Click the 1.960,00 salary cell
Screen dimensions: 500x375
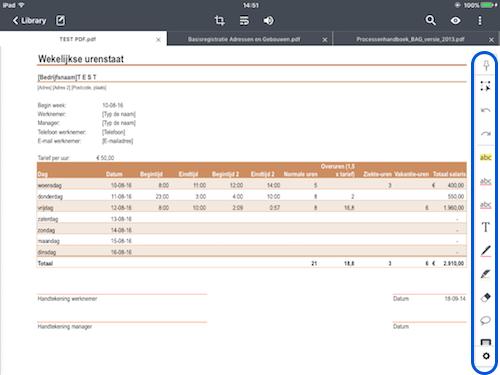tap(453, 208)
